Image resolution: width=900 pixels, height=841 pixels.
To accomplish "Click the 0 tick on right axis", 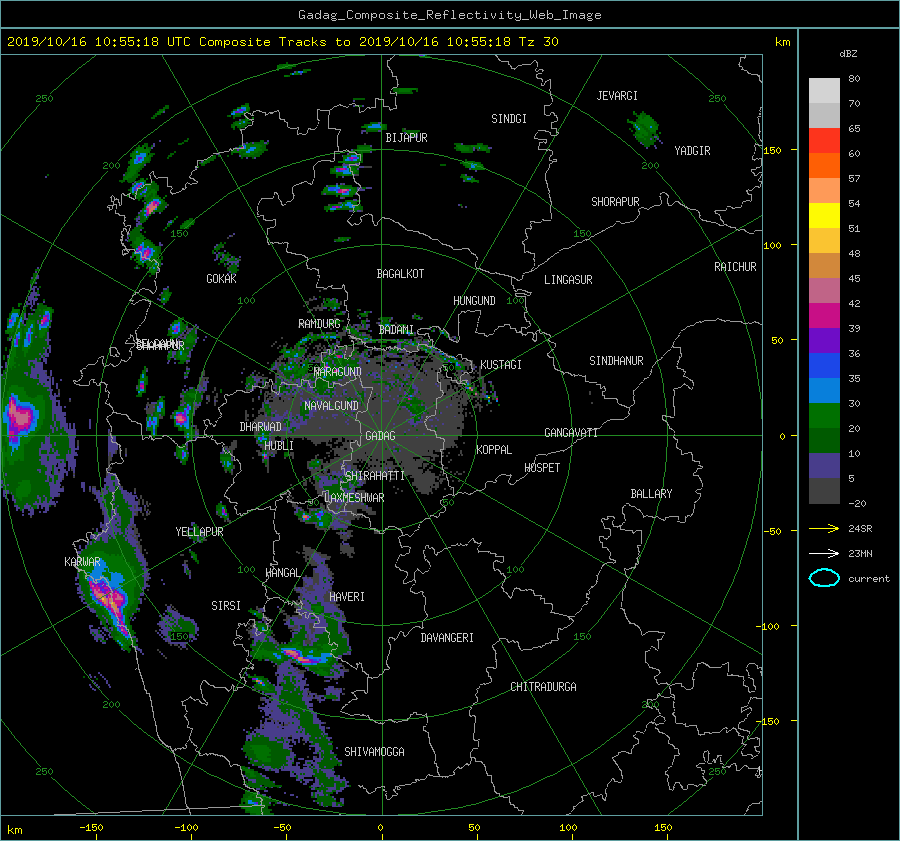I will [x=782, y=436].
